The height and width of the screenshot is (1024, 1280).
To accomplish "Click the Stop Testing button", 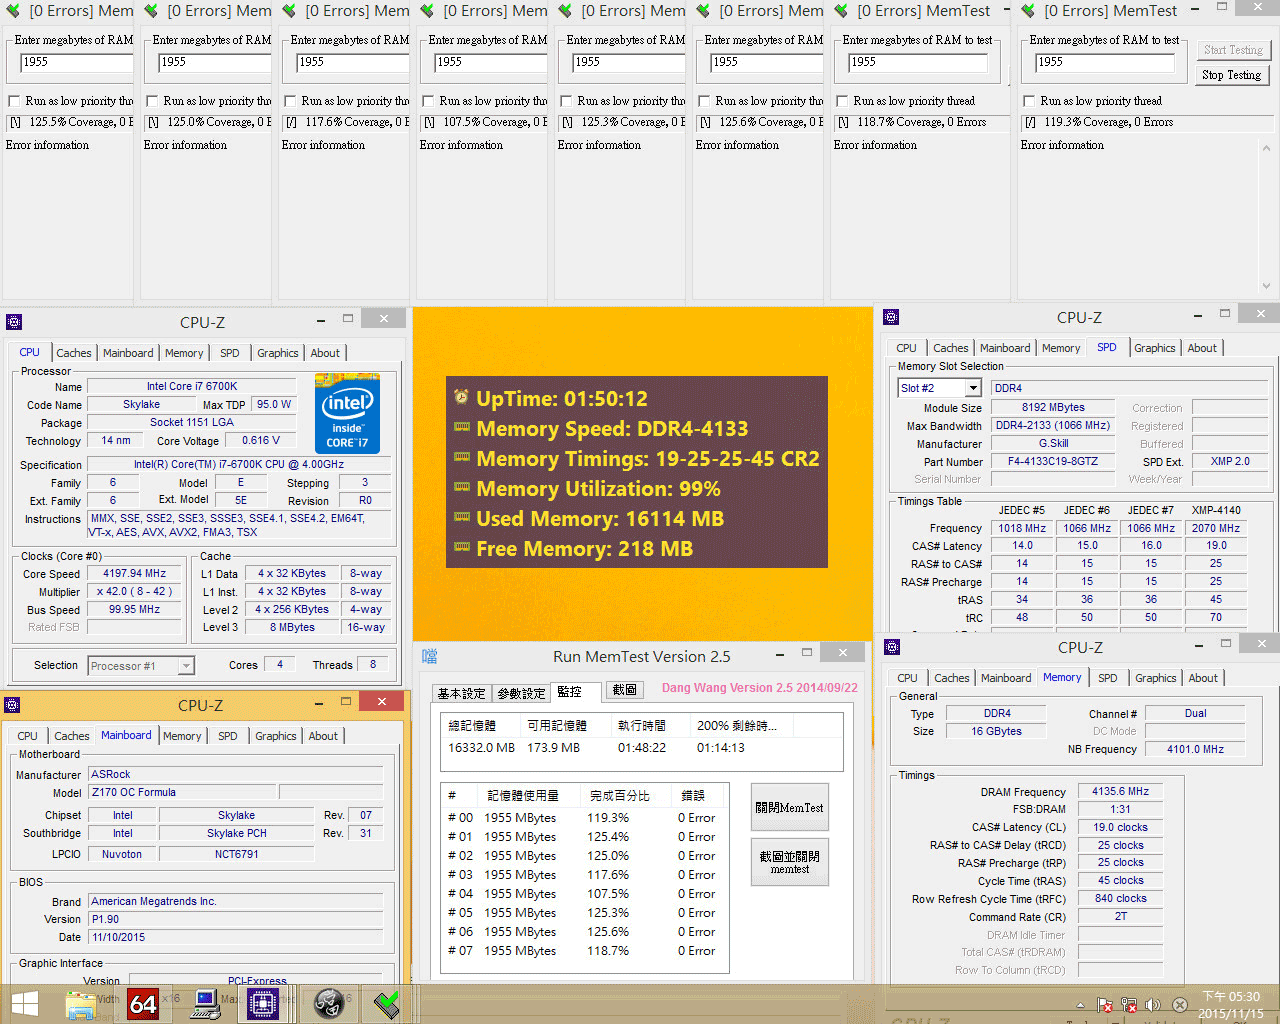I will (x=1231, y=75).
